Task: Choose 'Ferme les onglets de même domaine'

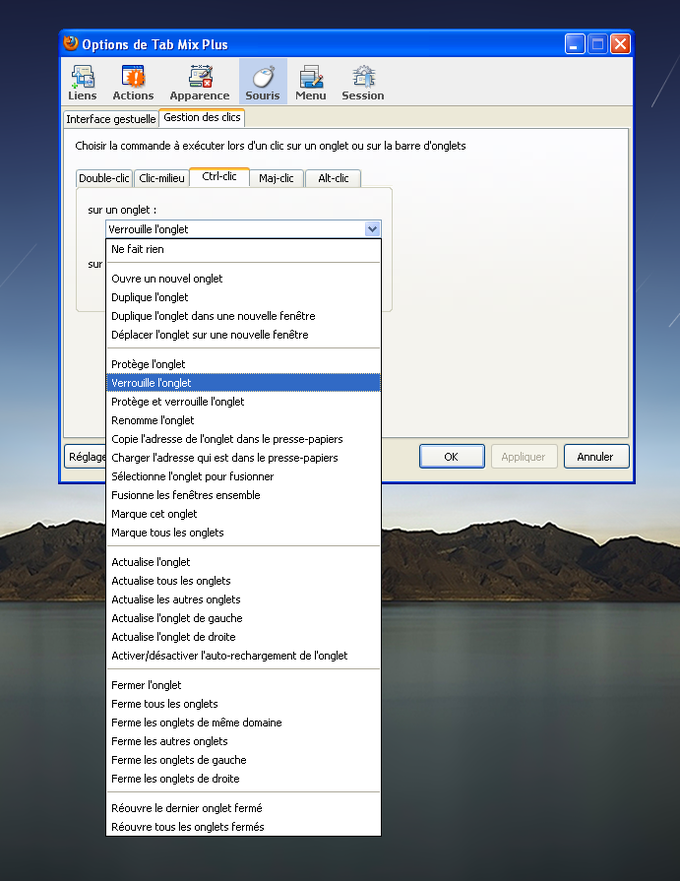Action: point(243,723)
